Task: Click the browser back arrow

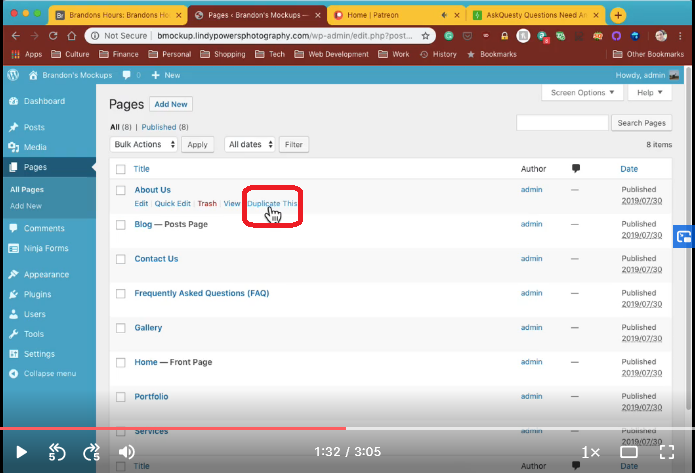Action: pos(16,36)
